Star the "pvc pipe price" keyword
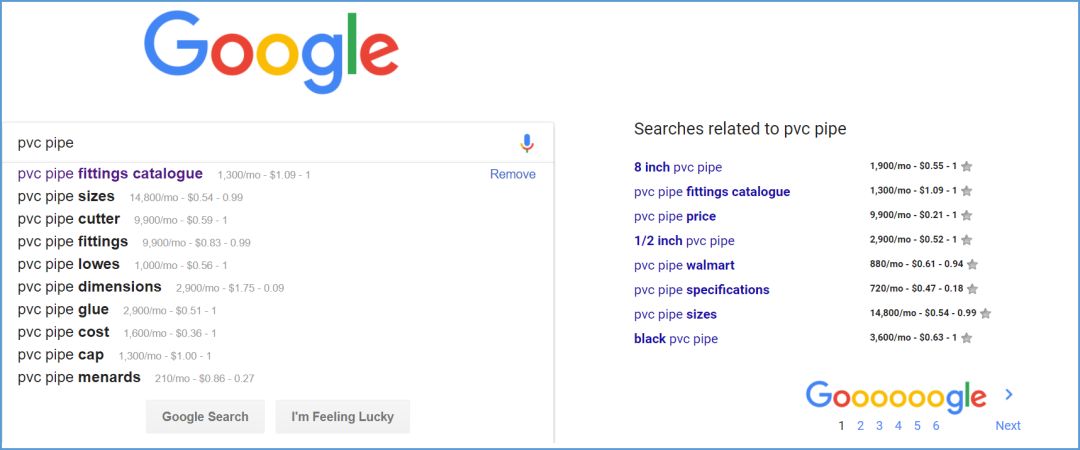The width and height of the screenshot is (1080, 450). pyautogui.click(x=966, y=216)
